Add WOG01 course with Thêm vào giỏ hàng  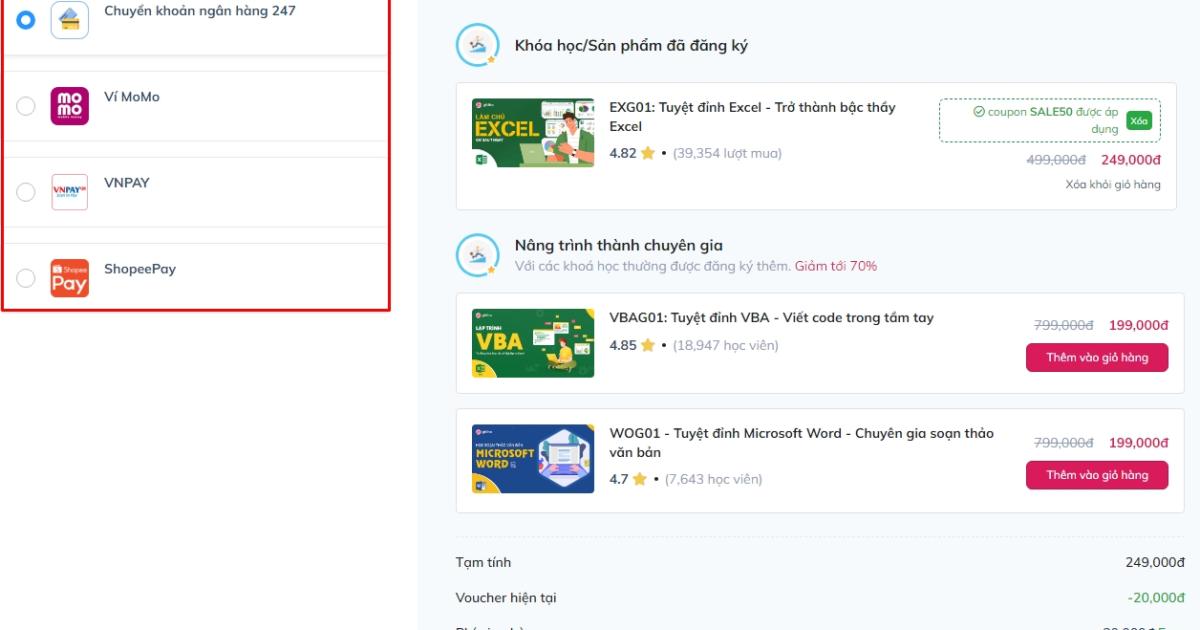(x=1097, y=475)
